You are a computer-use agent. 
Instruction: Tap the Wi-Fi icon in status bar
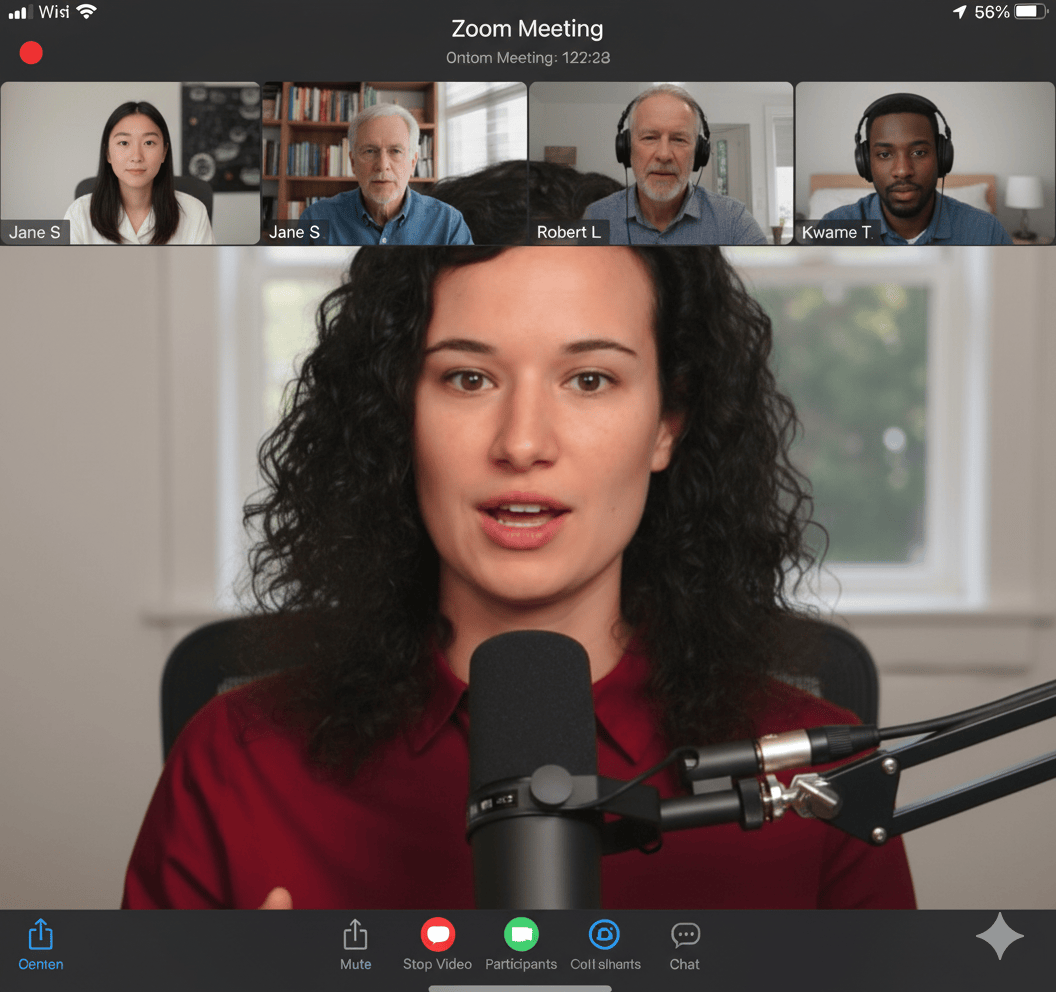click(x=86, y=12)
